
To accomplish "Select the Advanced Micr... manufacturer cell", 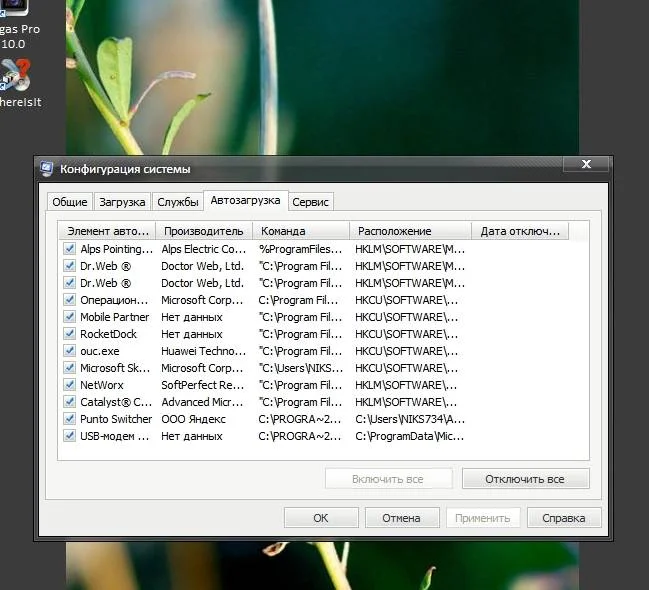I will coord(202,402).
